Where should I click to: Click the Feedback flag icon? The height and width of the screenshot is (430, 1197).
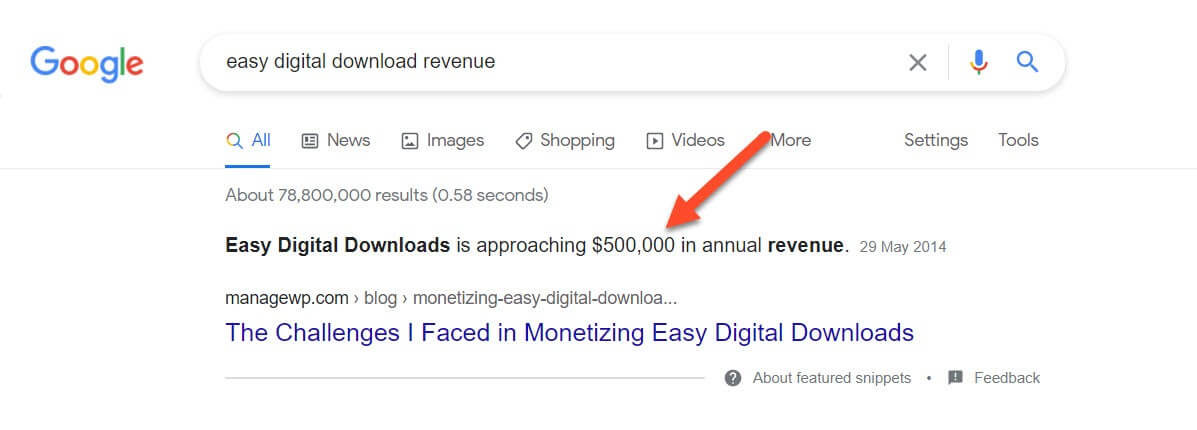tap(955, 377)
